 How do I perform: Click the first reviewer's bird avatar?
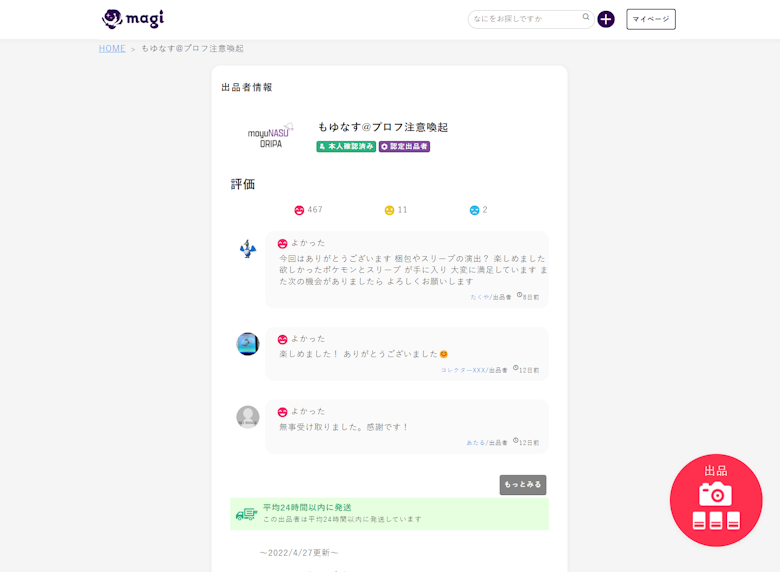point(248,249)
